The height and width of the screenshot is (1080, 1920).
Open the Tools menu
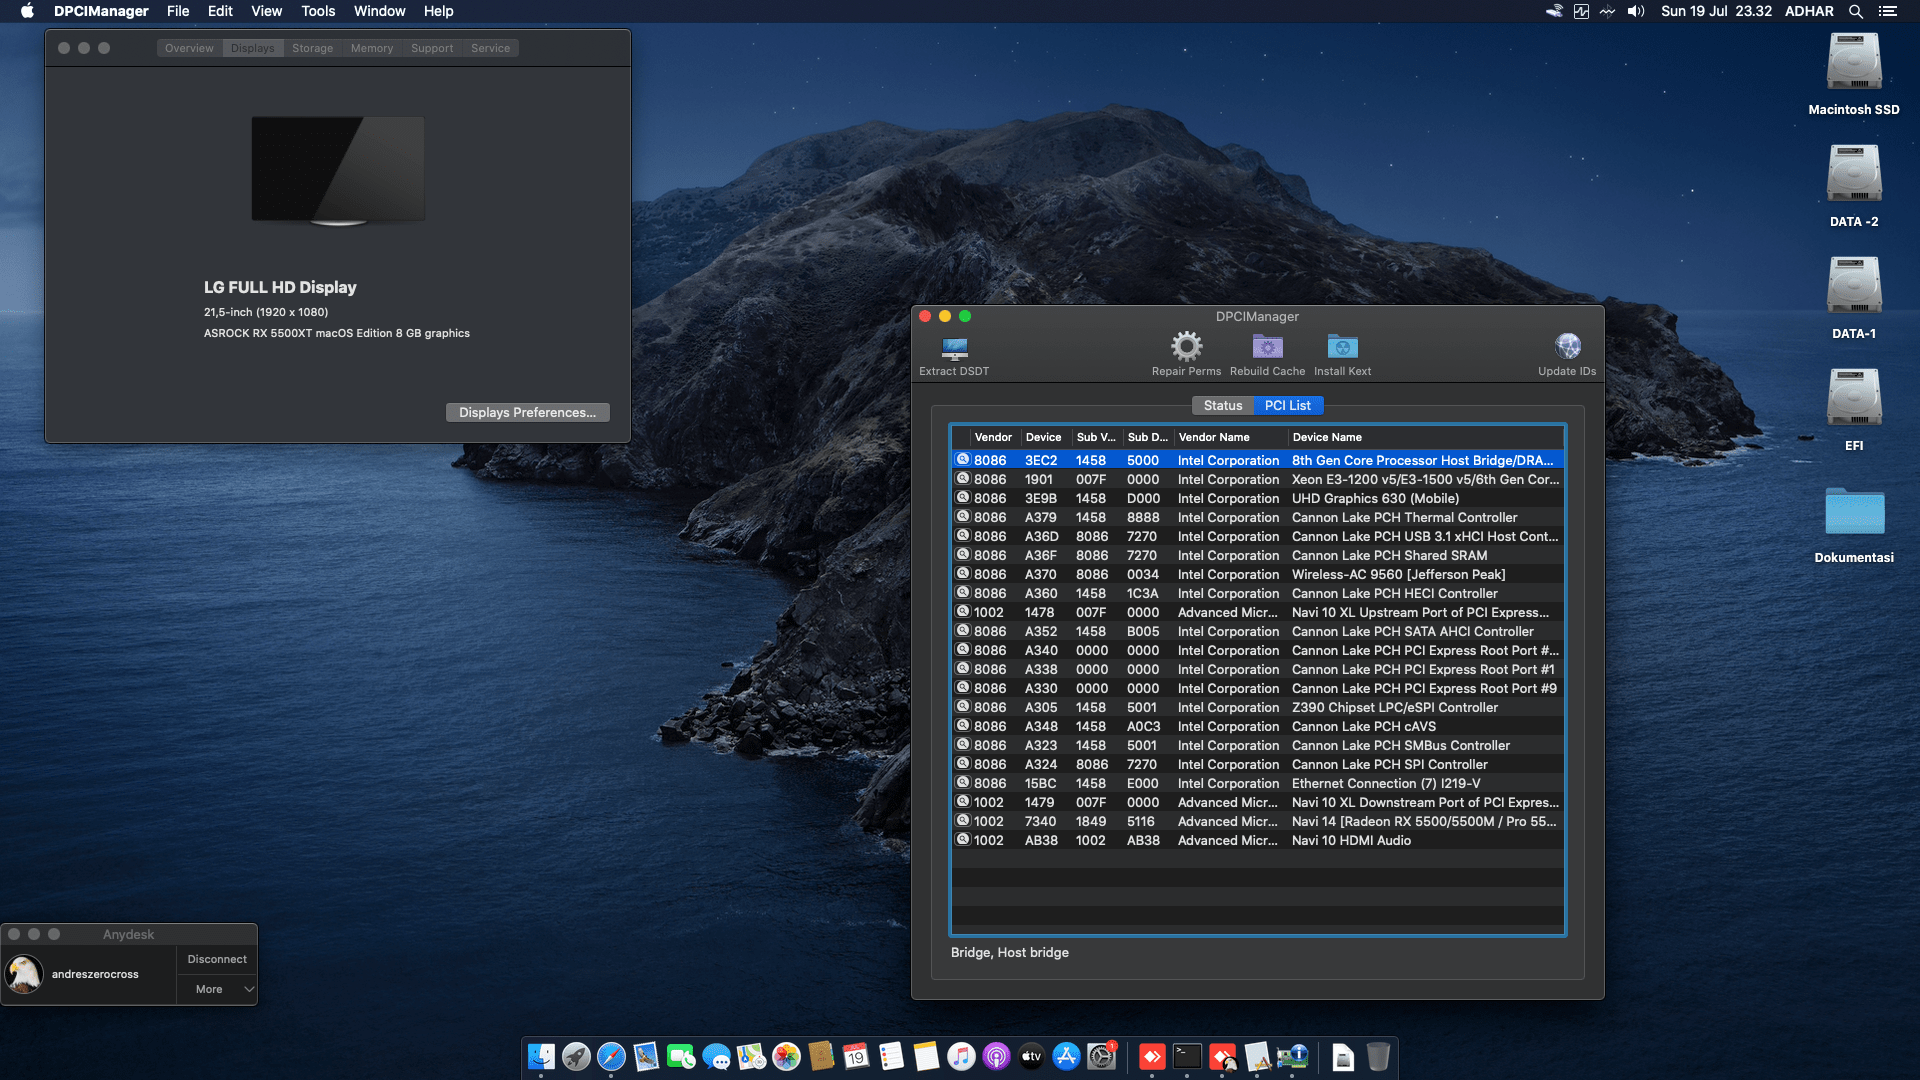pos(318,11)
